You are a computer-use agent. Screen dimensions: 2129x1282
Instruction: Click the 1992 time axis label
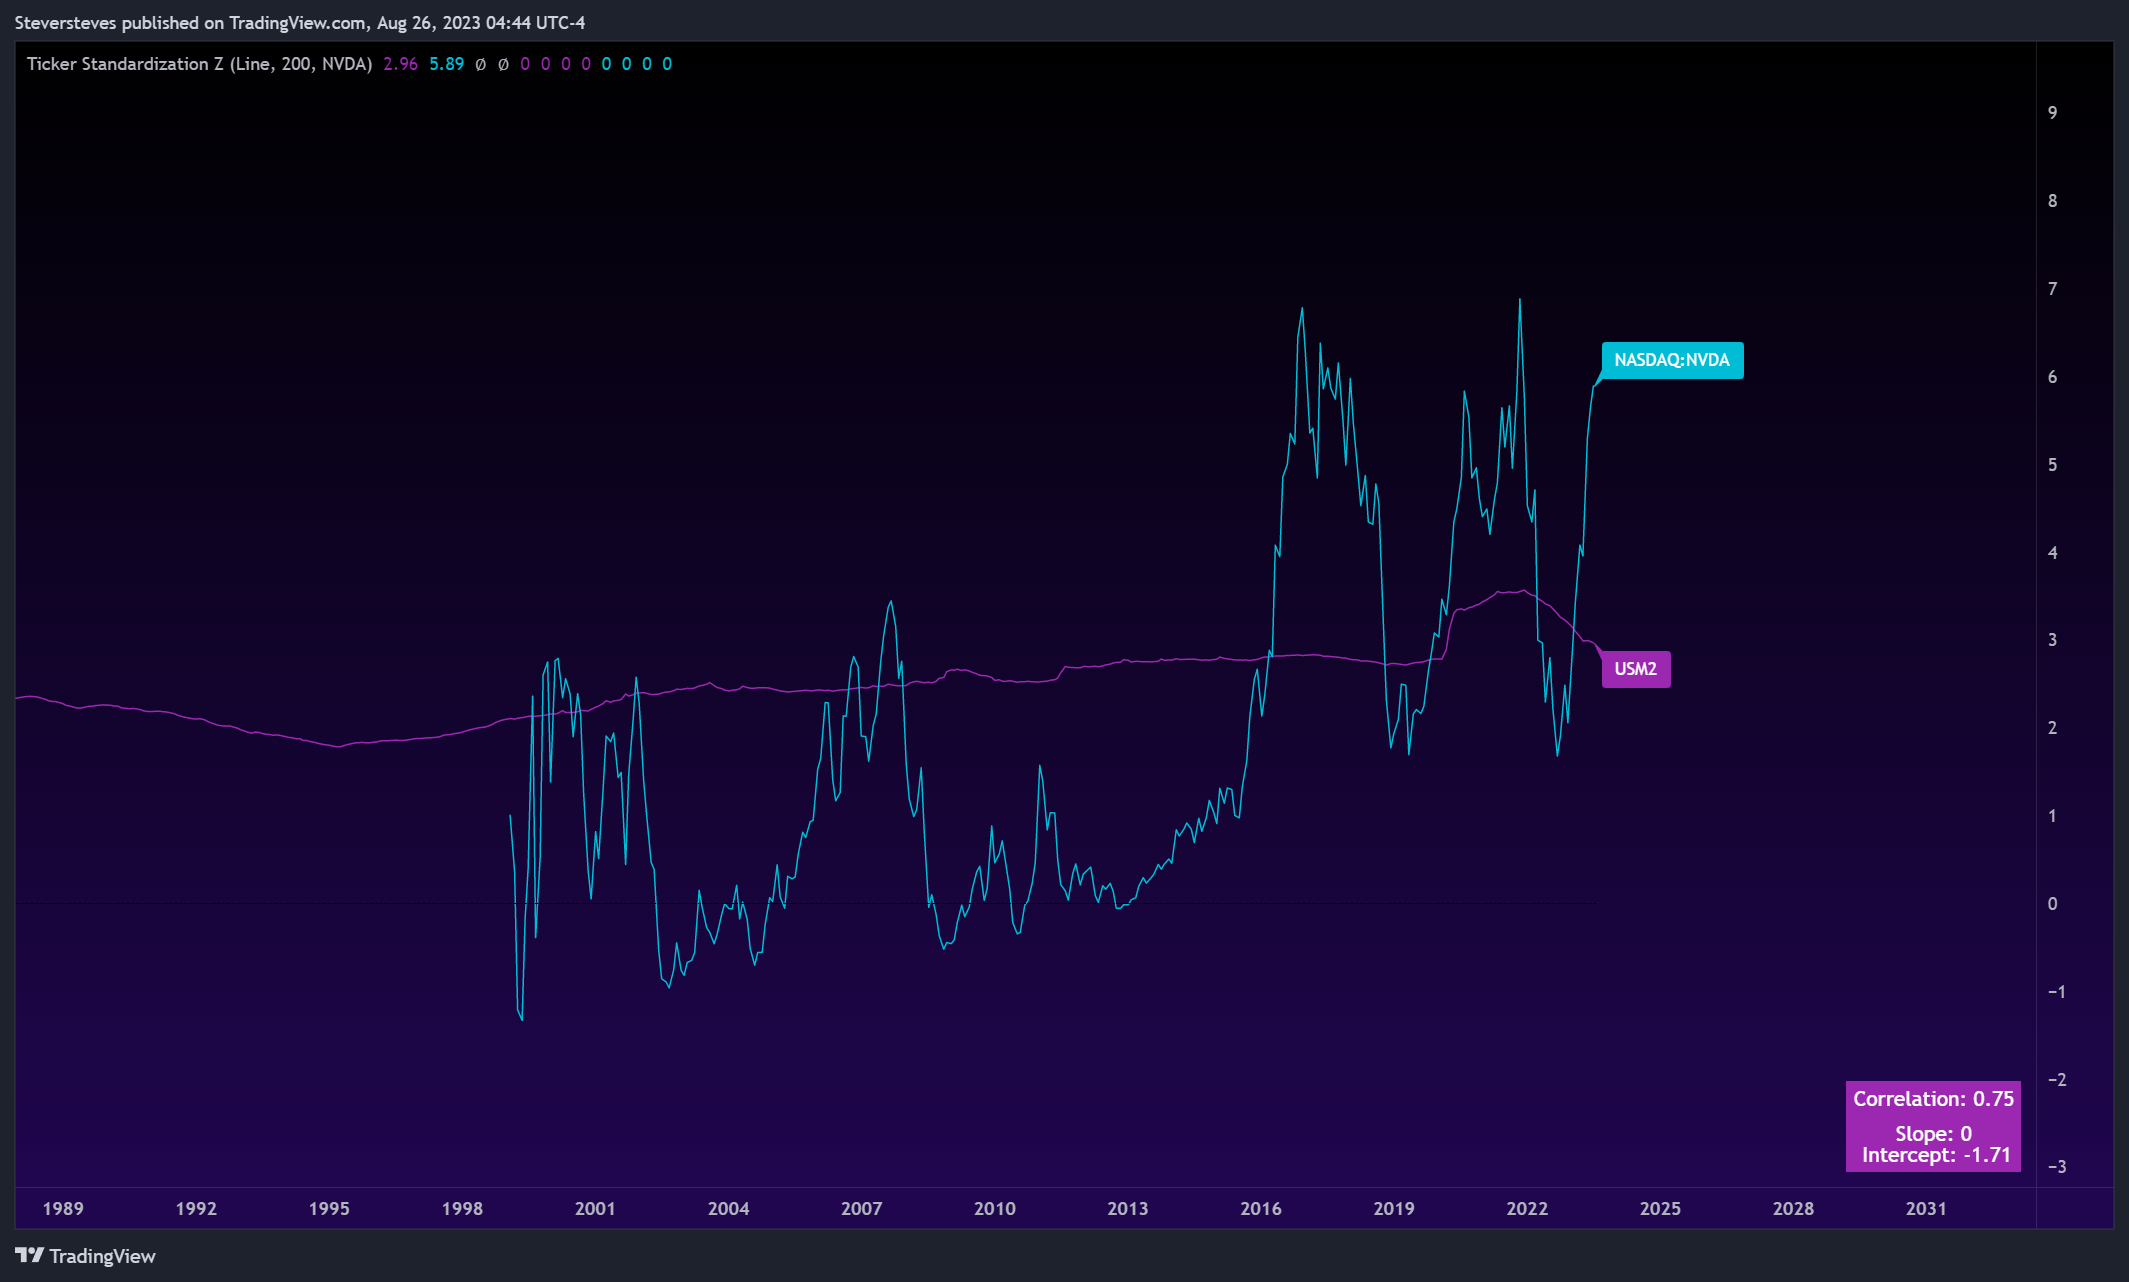196,1208
